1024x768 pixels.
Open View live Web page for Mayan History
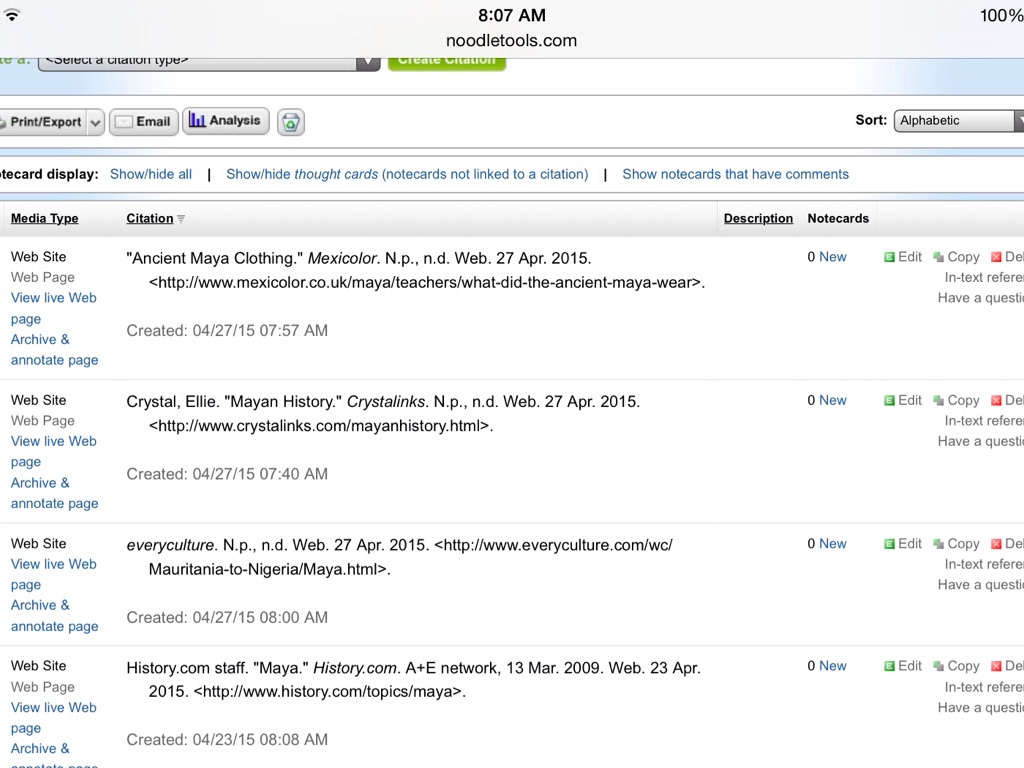point(54,451)
